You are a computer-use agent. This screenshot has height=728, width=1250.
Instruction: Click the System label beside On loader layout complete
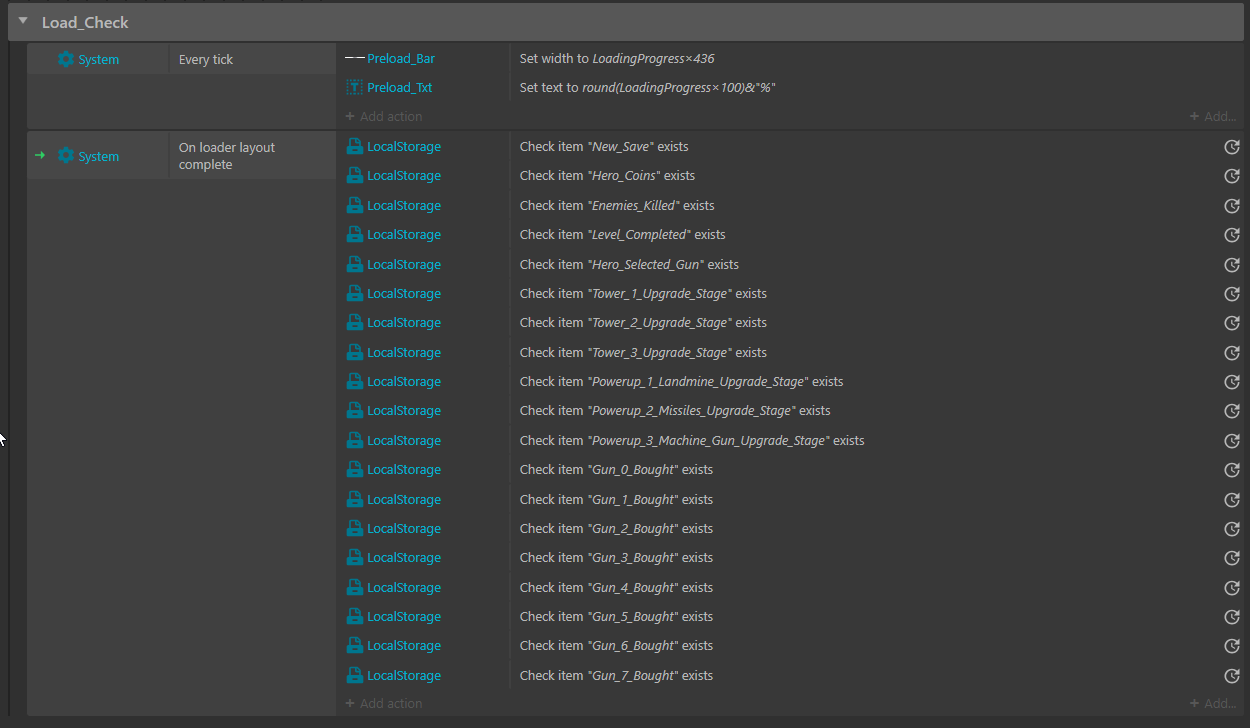(x=98, y=156)
